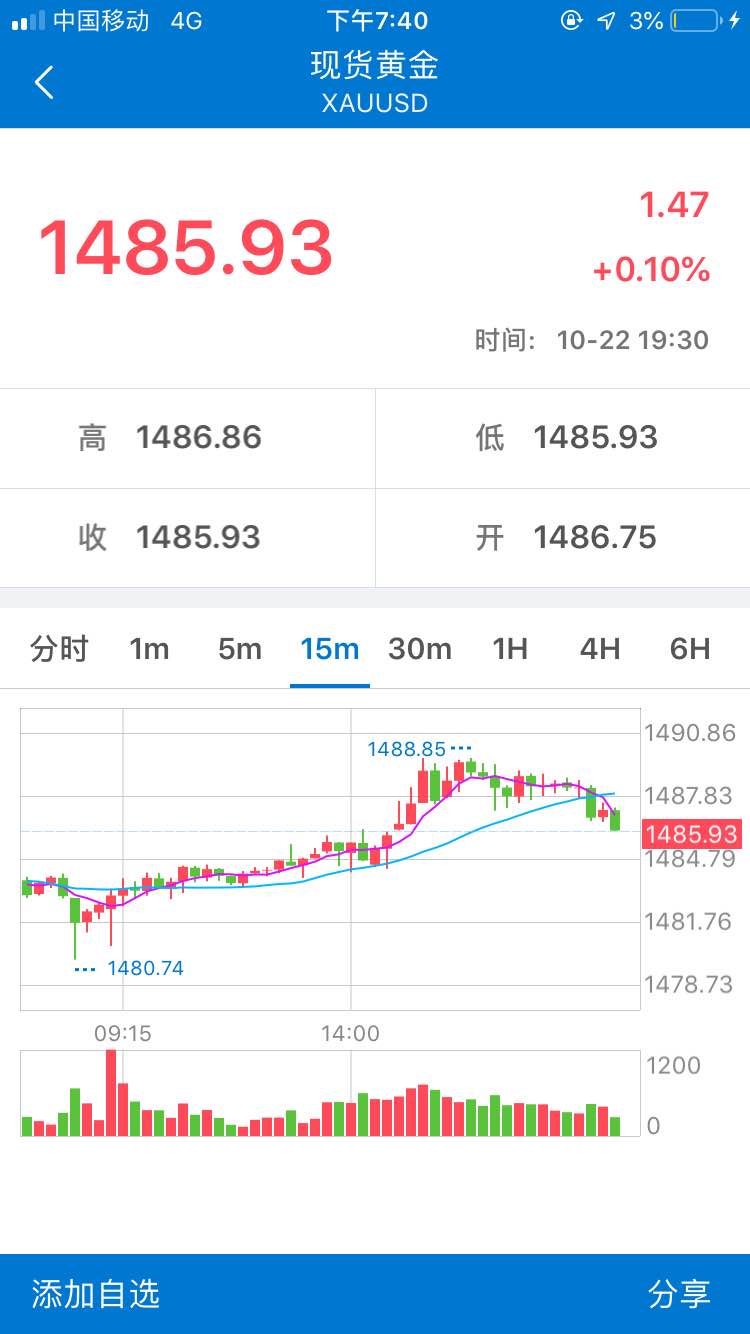
Task: Open the 1H chart interval
Action: (x=510, y=649)
